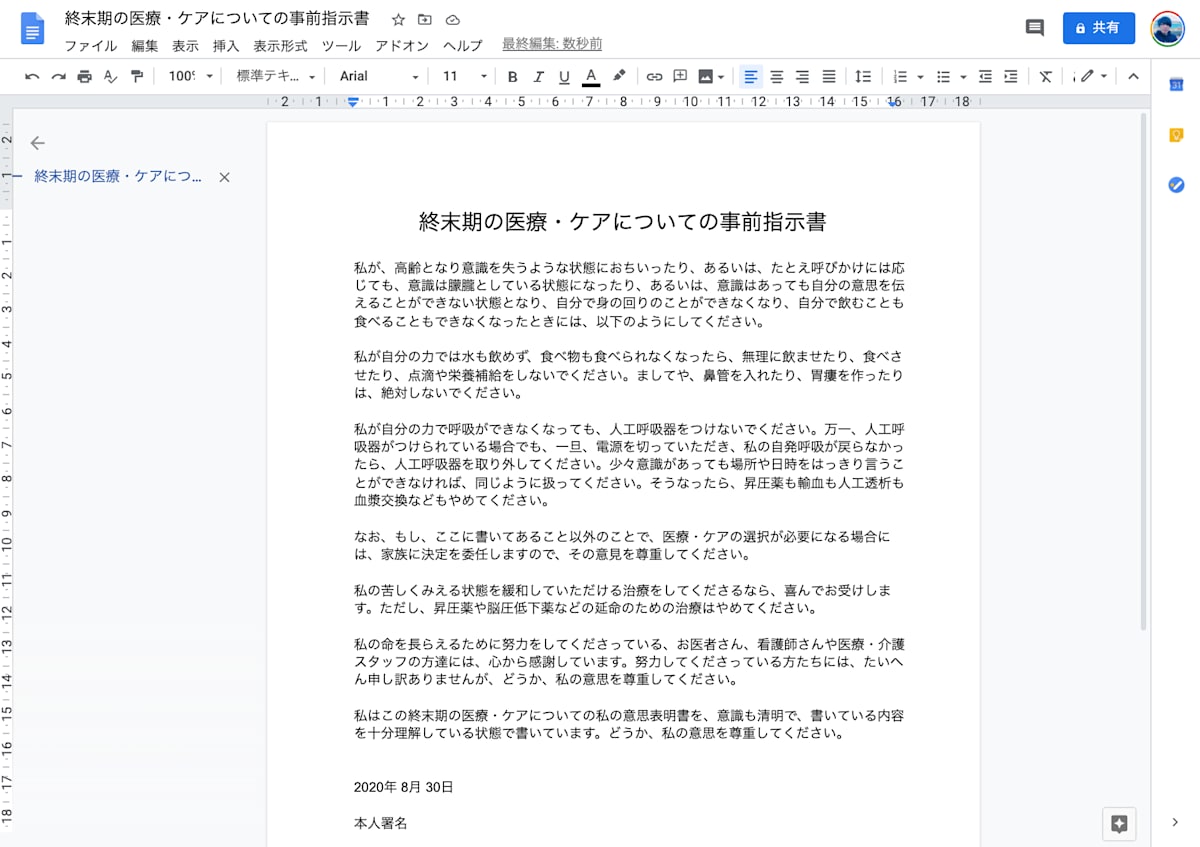Toggle bold formatting
The height and width of the screenshot is (847, 1200).
[511, 76]
